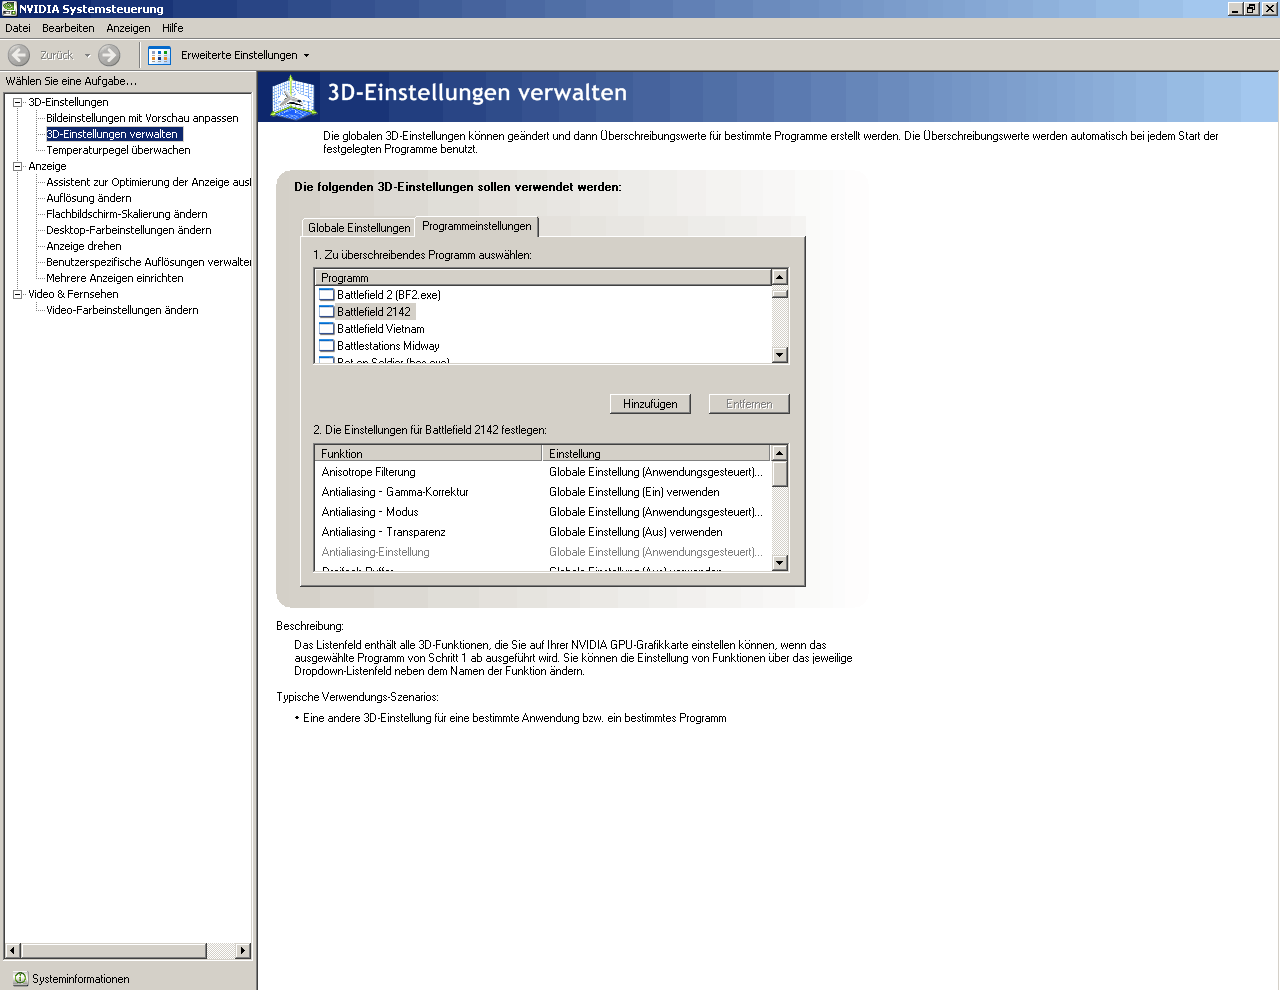
Task: Click task pane left scroll arrow
Action: [x=13, y=950]
